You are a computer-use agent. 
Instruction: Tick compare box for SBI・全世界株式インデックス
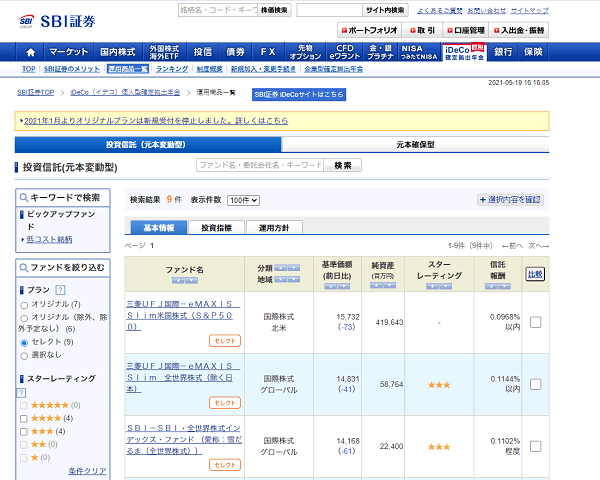[536, 446]
